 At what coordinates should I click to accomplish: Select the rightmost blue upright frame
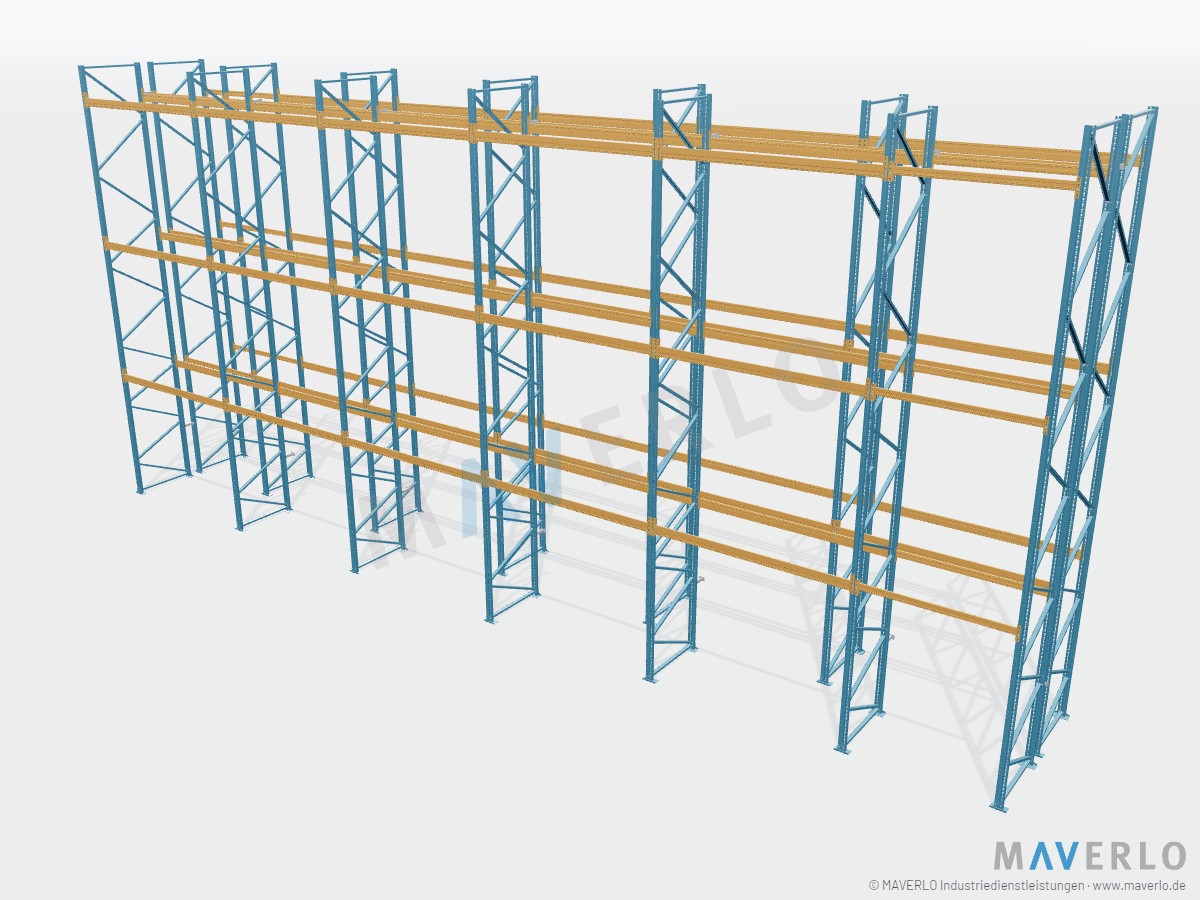tap(1075, 455)
